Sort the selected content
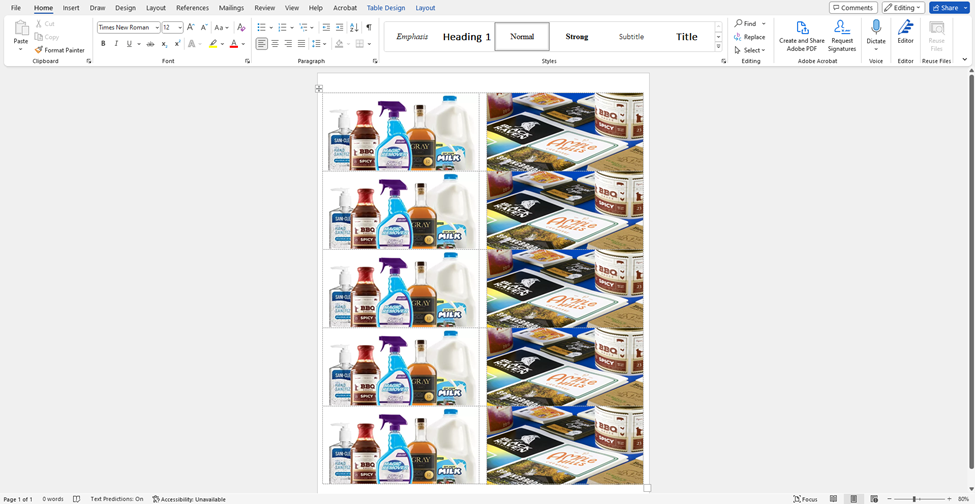 [354, 27]
